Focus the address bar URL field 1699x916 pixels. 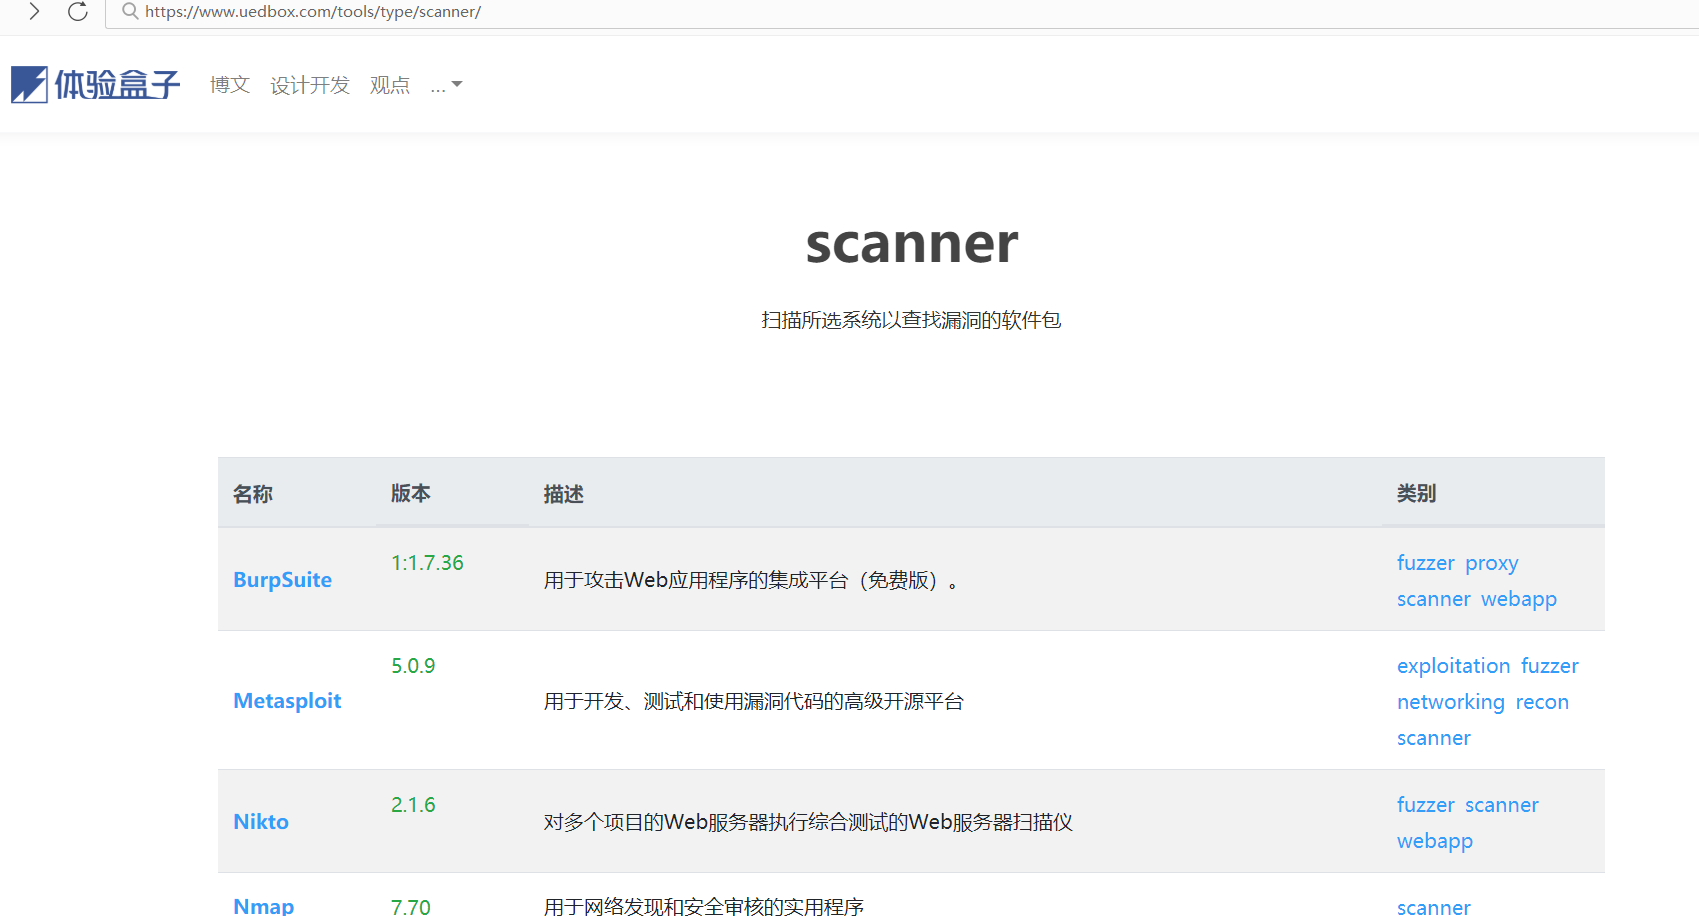click(900, 13)
